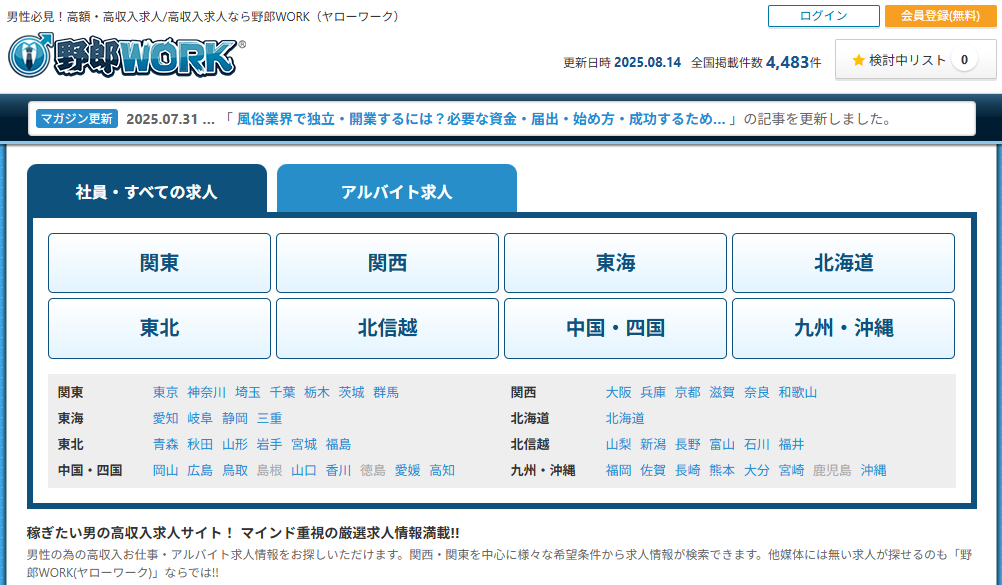
Task: Open 愛知 prefecture link
Action: [x=166, y=419]
